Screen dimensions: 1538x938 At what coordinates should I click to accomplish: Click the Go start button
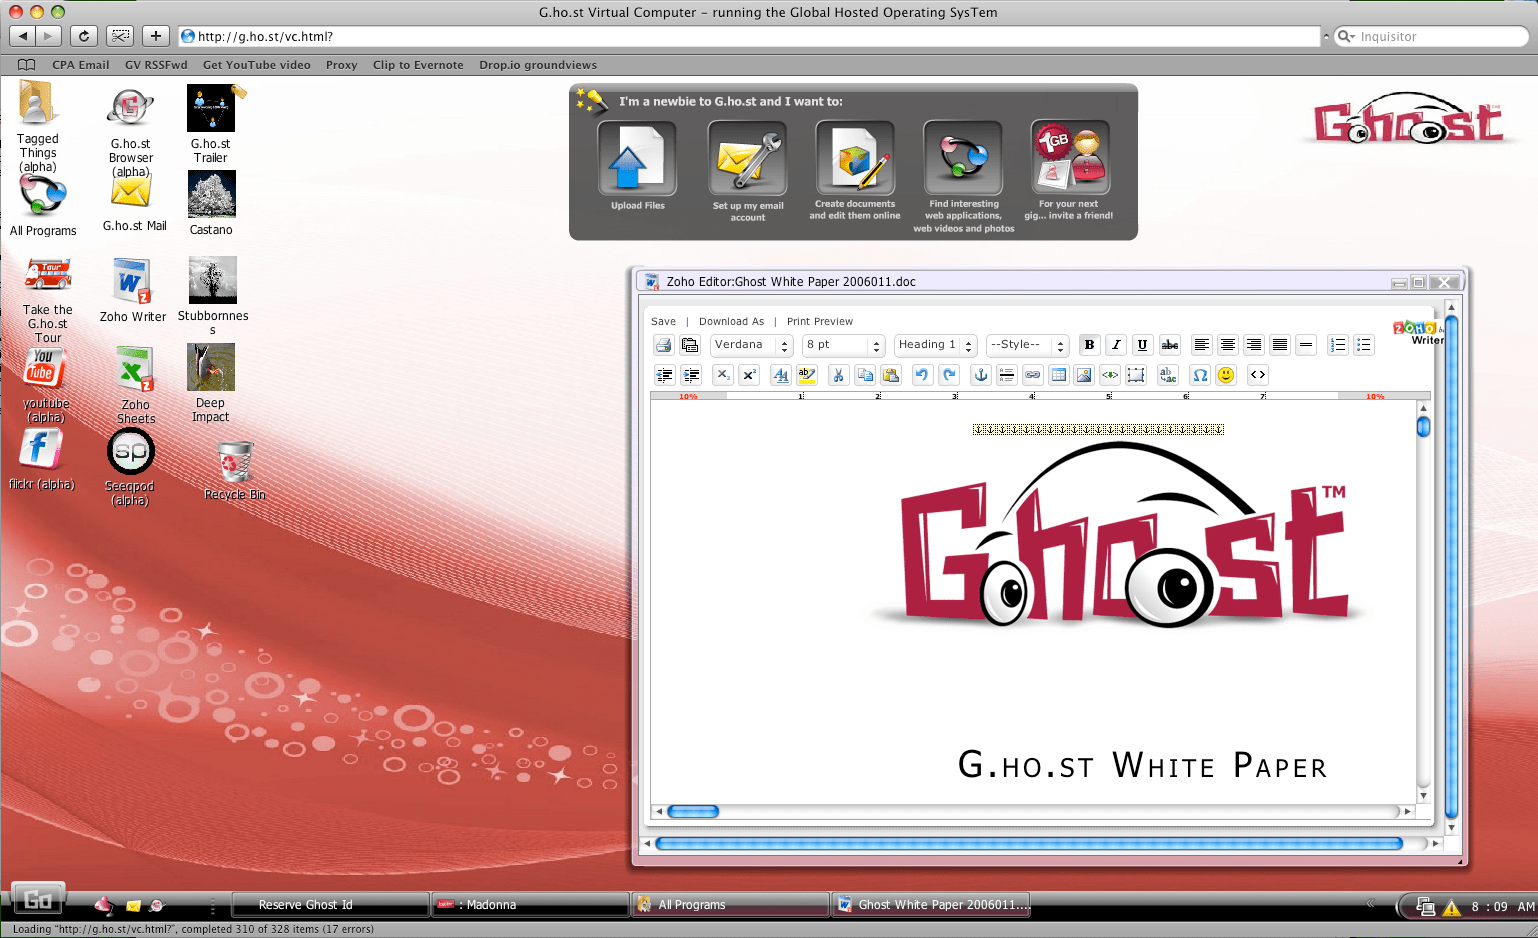38,899
